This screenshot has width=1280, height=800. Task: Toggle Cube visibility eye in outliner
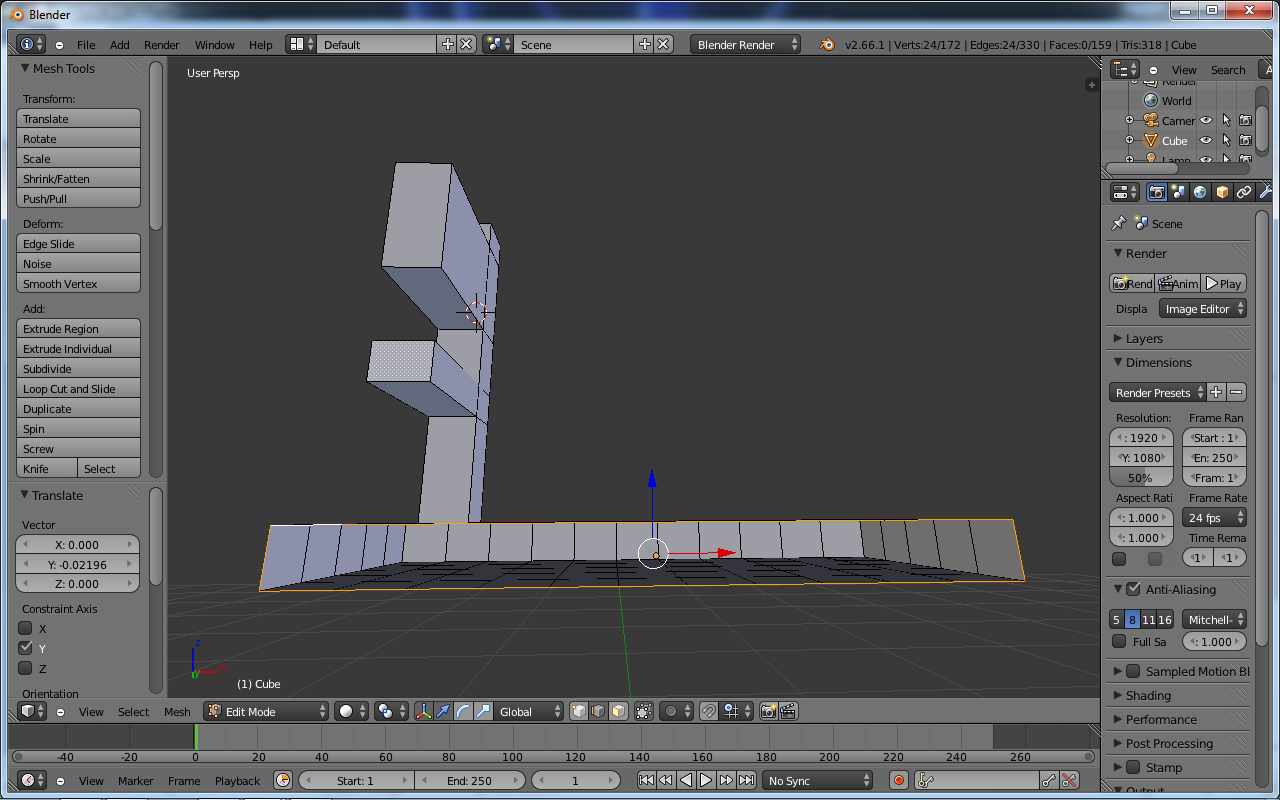[x=1205, y=140]
